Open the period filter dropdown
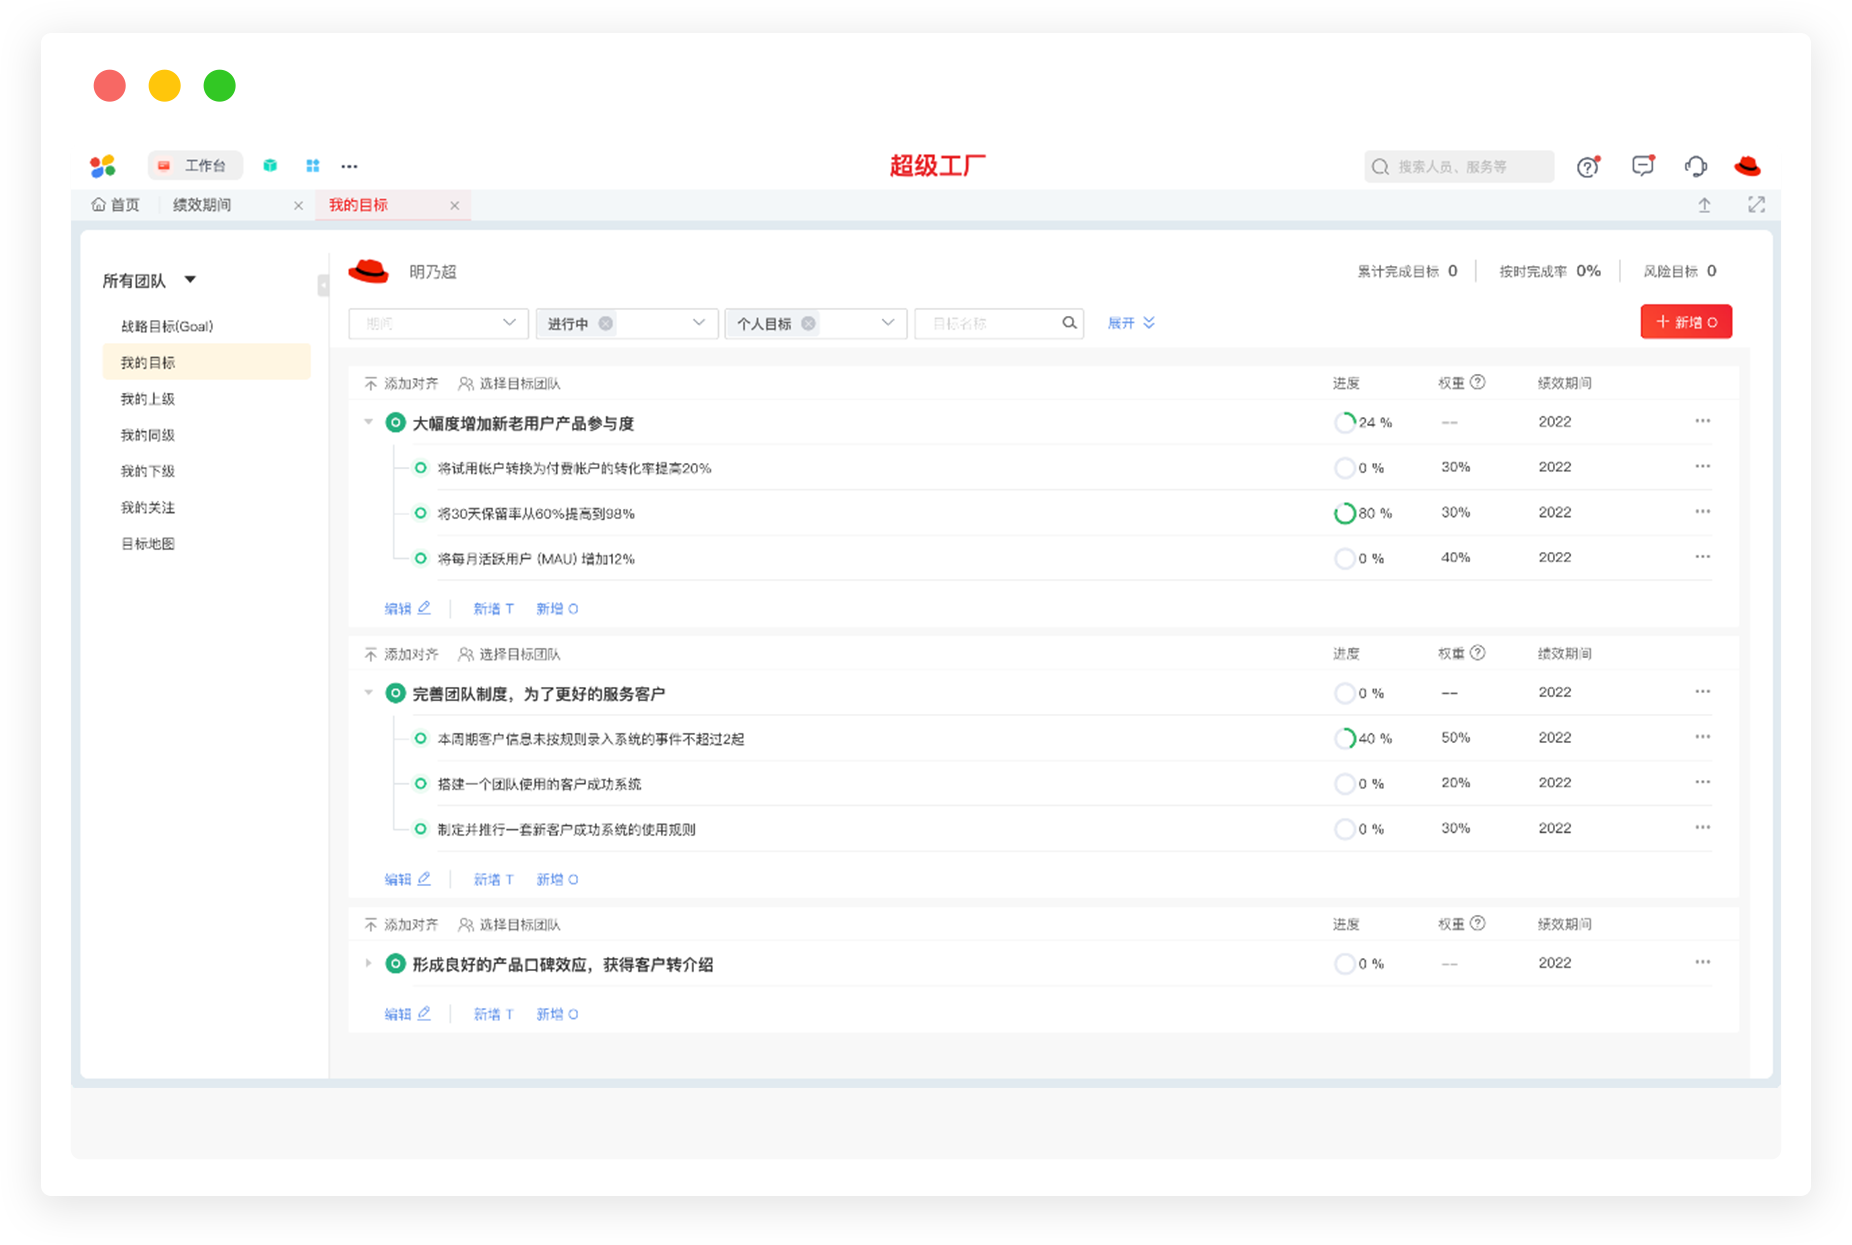1852x1245 pixels. 438,323
